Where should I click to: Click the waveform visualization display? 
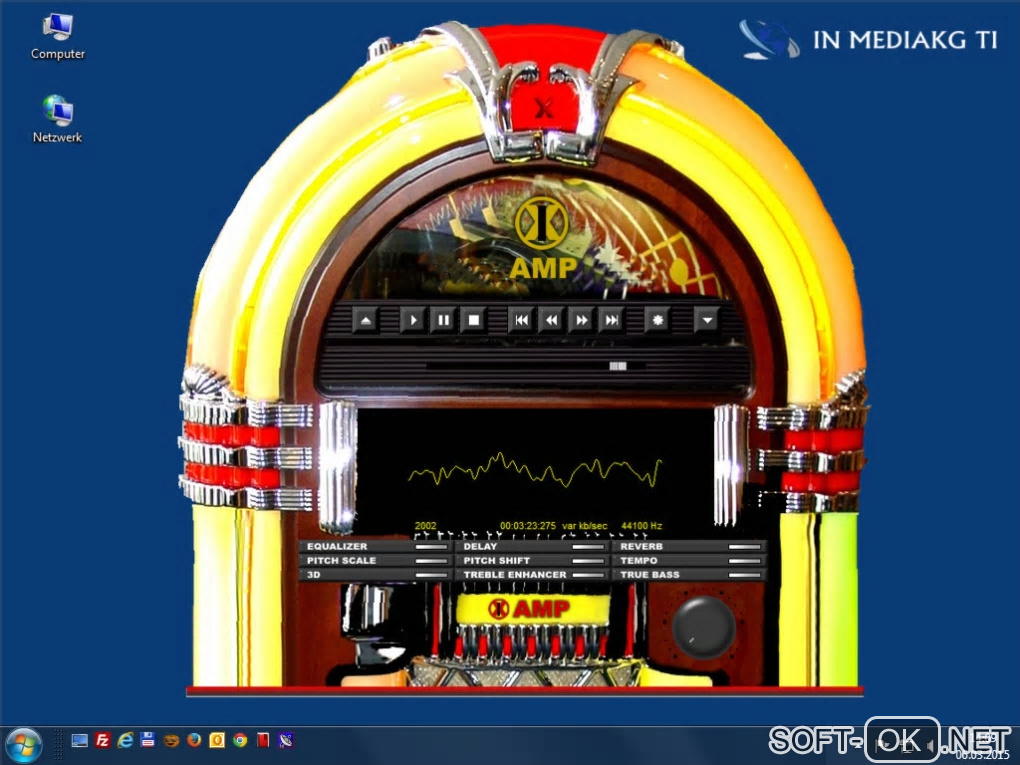coord(535,470)
